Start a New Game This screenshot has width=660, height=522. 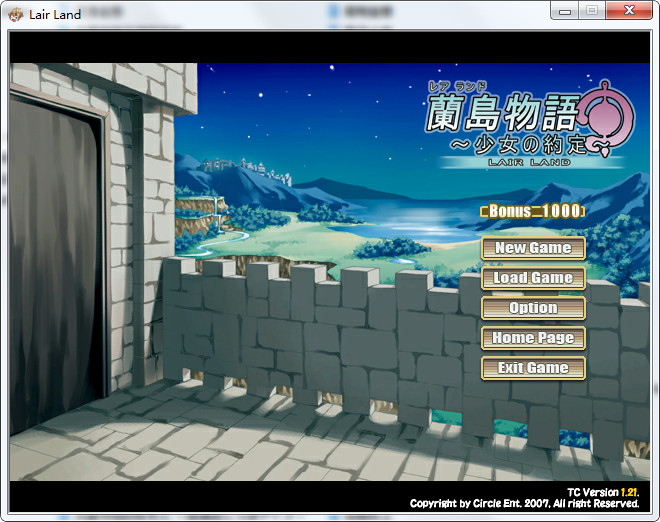pos(533,248)
